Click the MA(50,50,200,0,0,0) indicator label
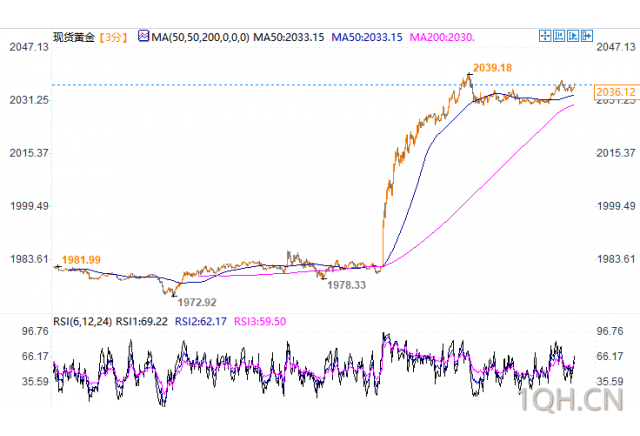 tap(200, 38)
